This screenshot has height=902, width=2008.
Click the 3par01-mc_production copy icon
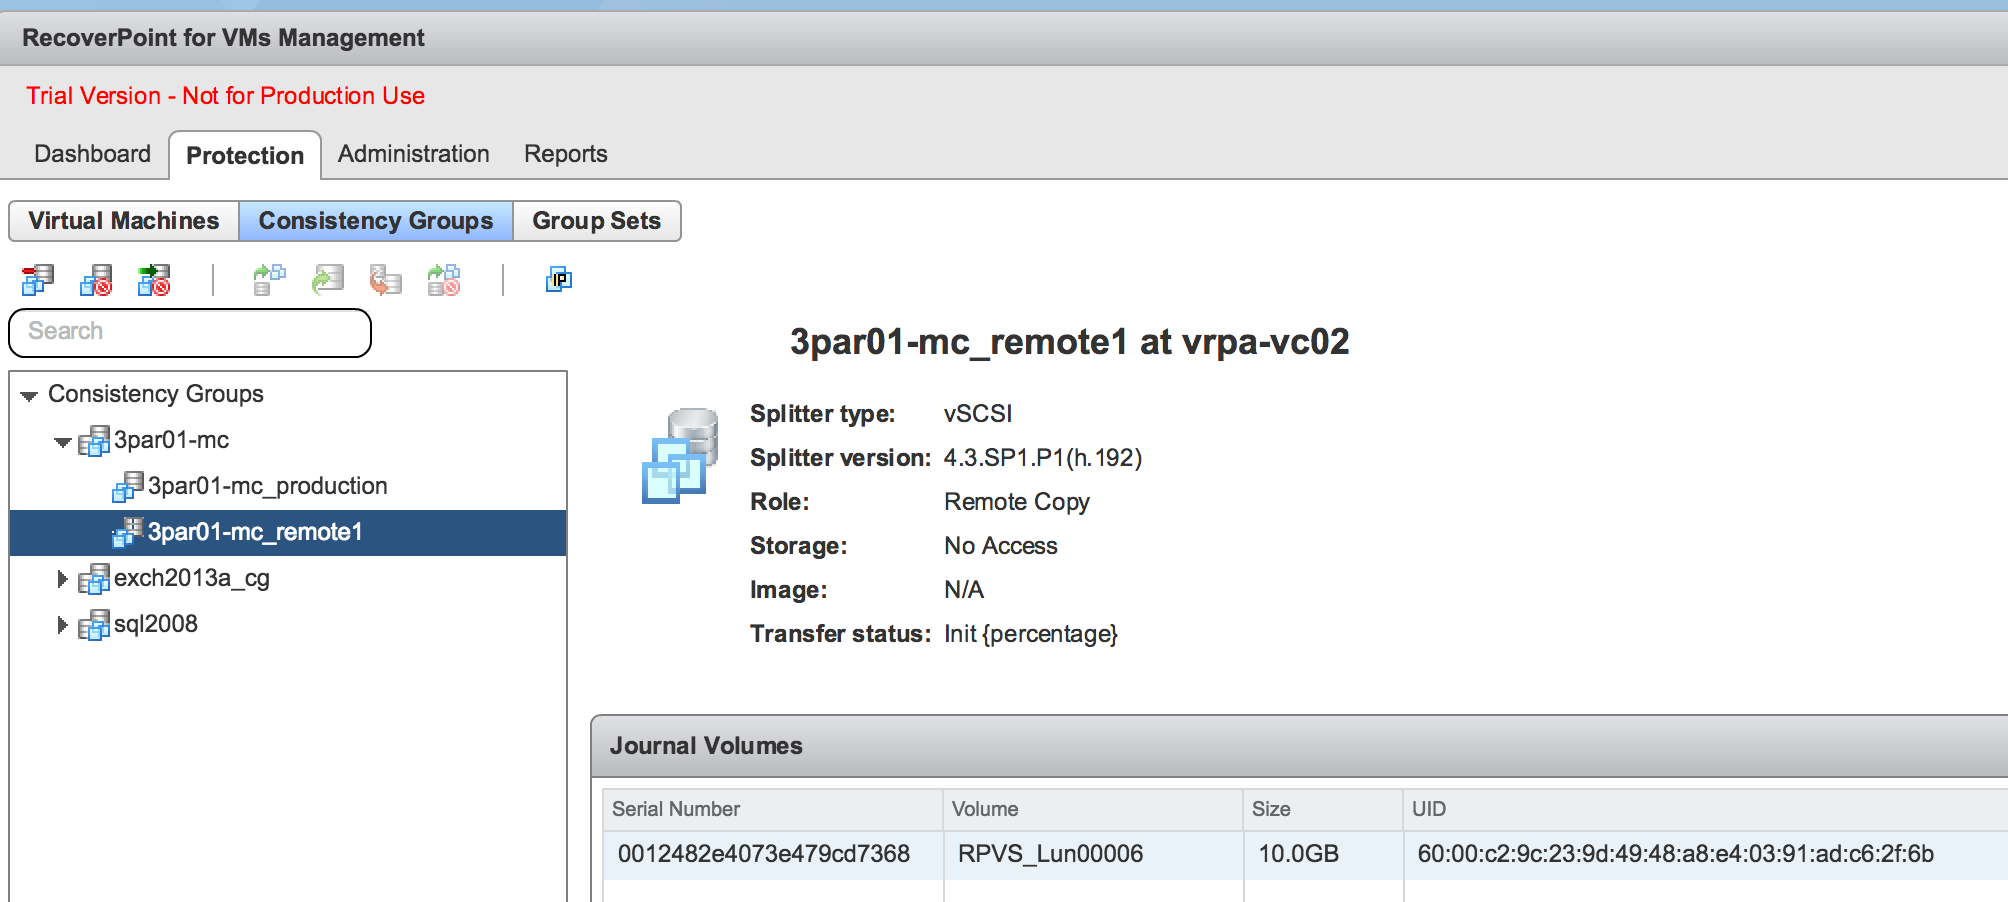128,486
